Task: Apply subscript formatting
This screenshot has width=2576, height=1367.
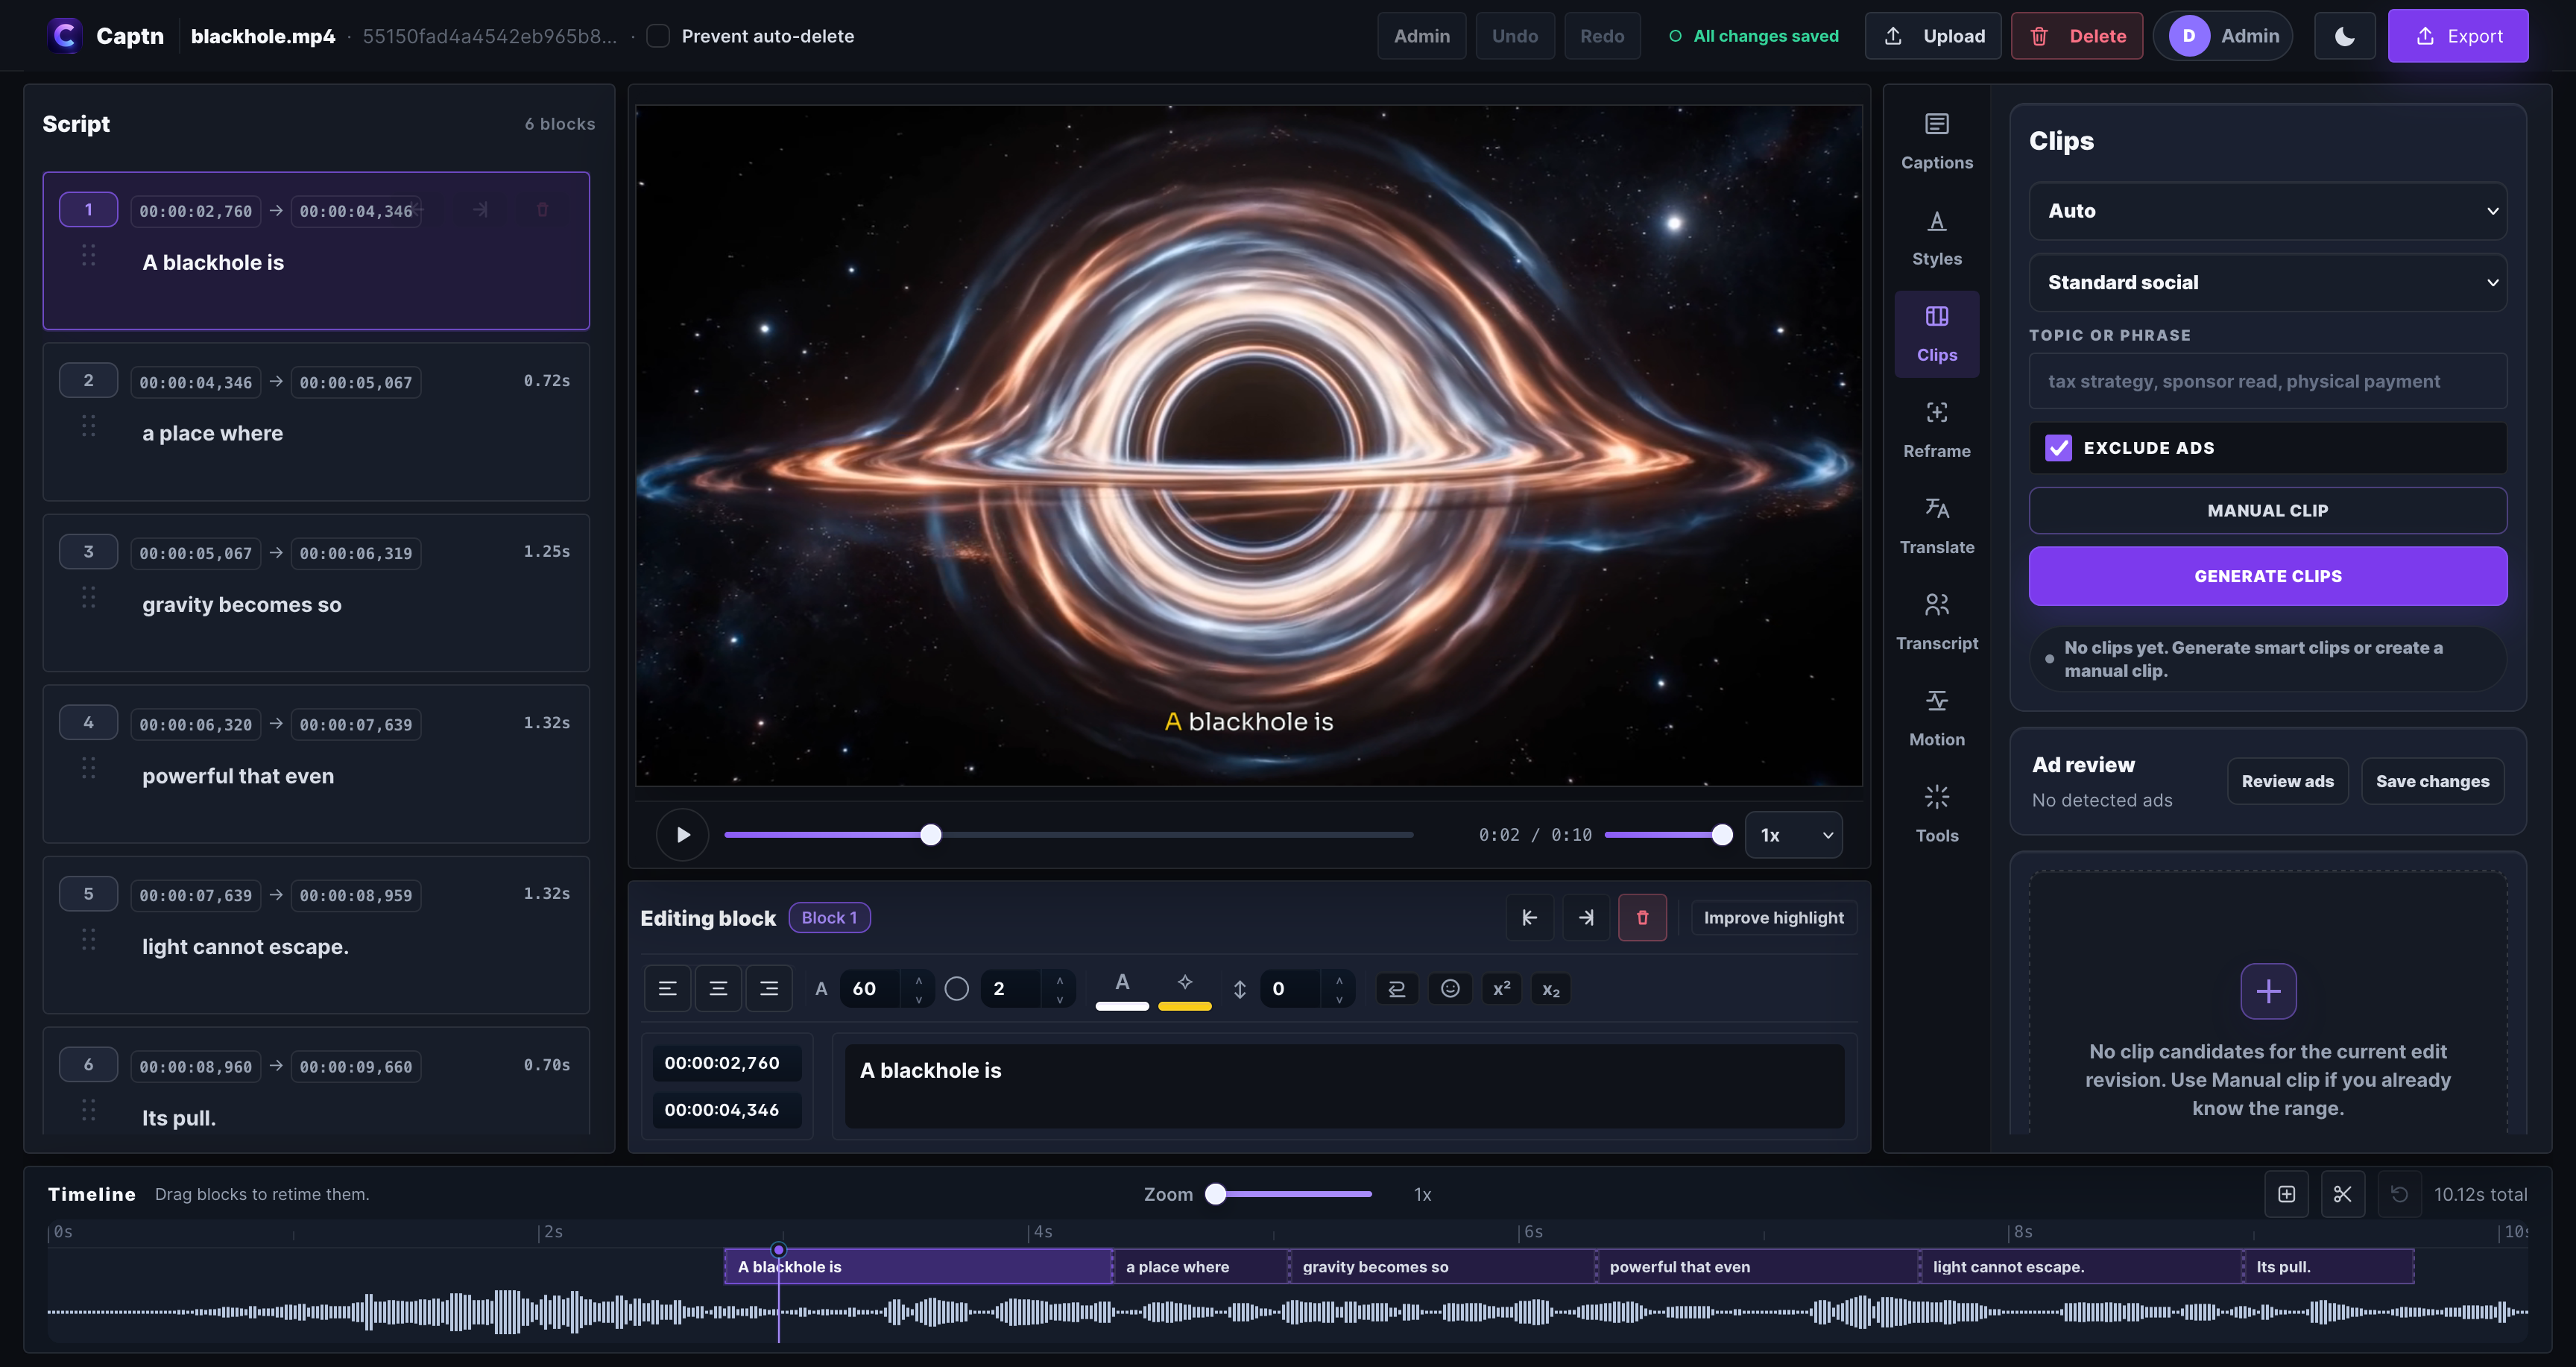Action: (x=1550, y=988)
